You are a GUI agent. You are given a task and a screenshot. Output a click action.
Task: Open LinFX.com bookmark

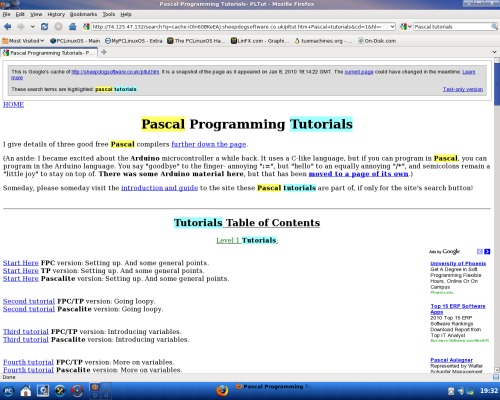pyautogui.click(x=261, y=41)
